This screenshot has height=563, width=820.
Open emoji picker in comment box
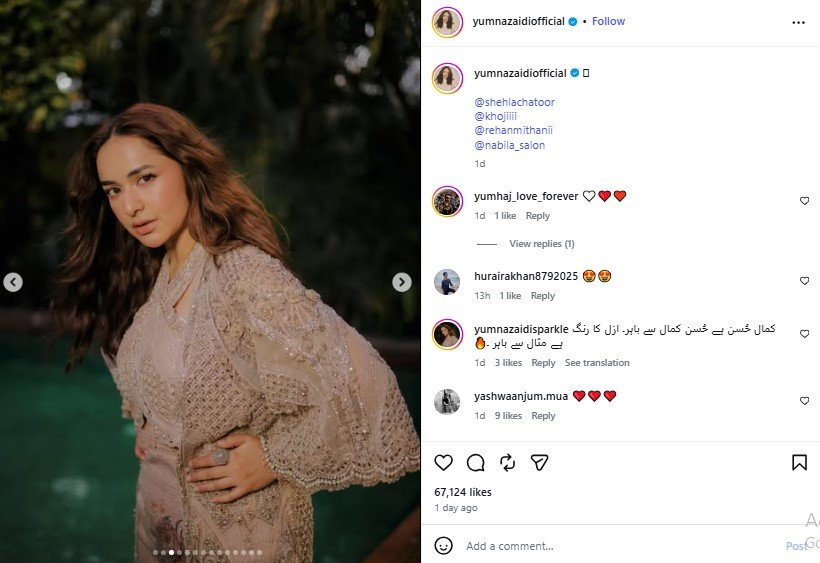tap(444, 546)
